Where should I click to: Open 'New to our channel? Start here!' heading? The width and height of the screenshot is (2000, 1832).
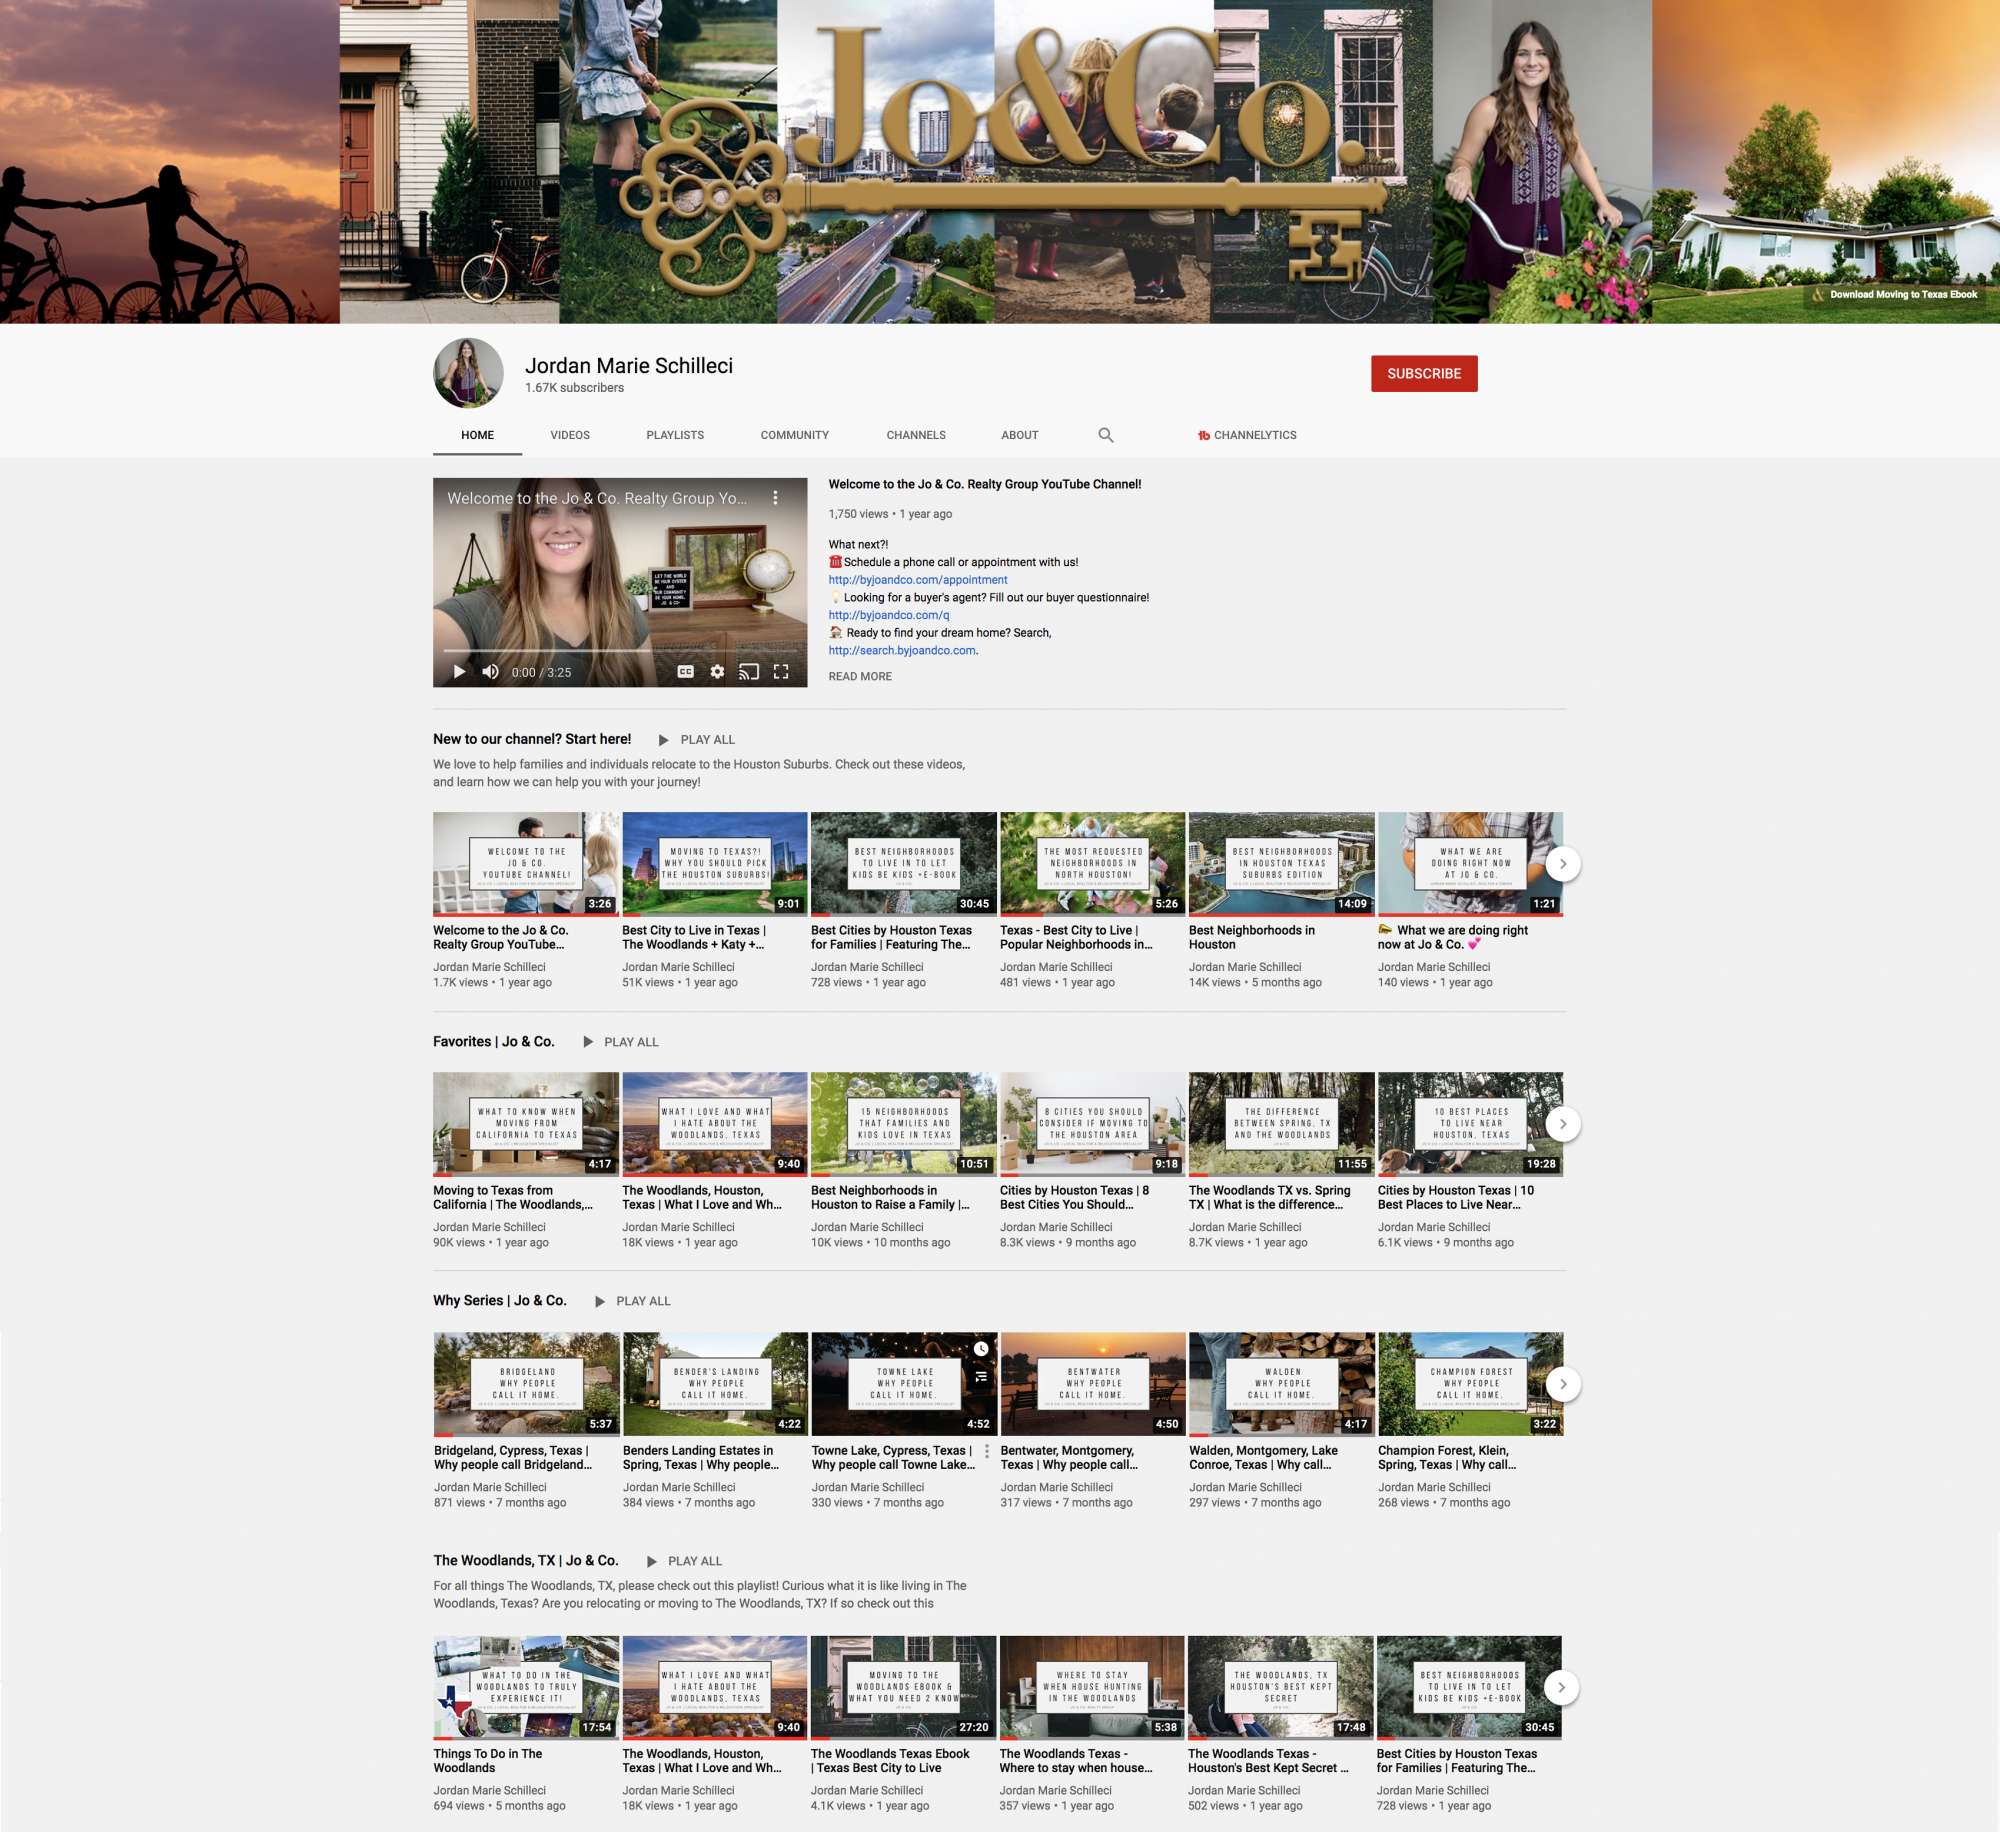pos(532,739)
